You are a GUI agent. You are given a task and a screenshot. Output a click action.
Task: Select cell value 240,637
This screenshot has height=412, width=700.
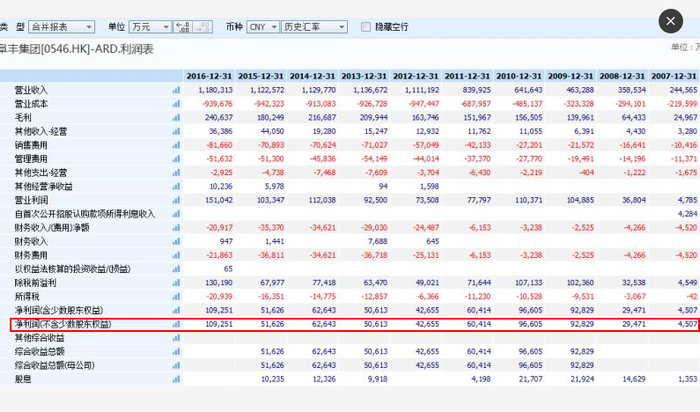(219, 118)
